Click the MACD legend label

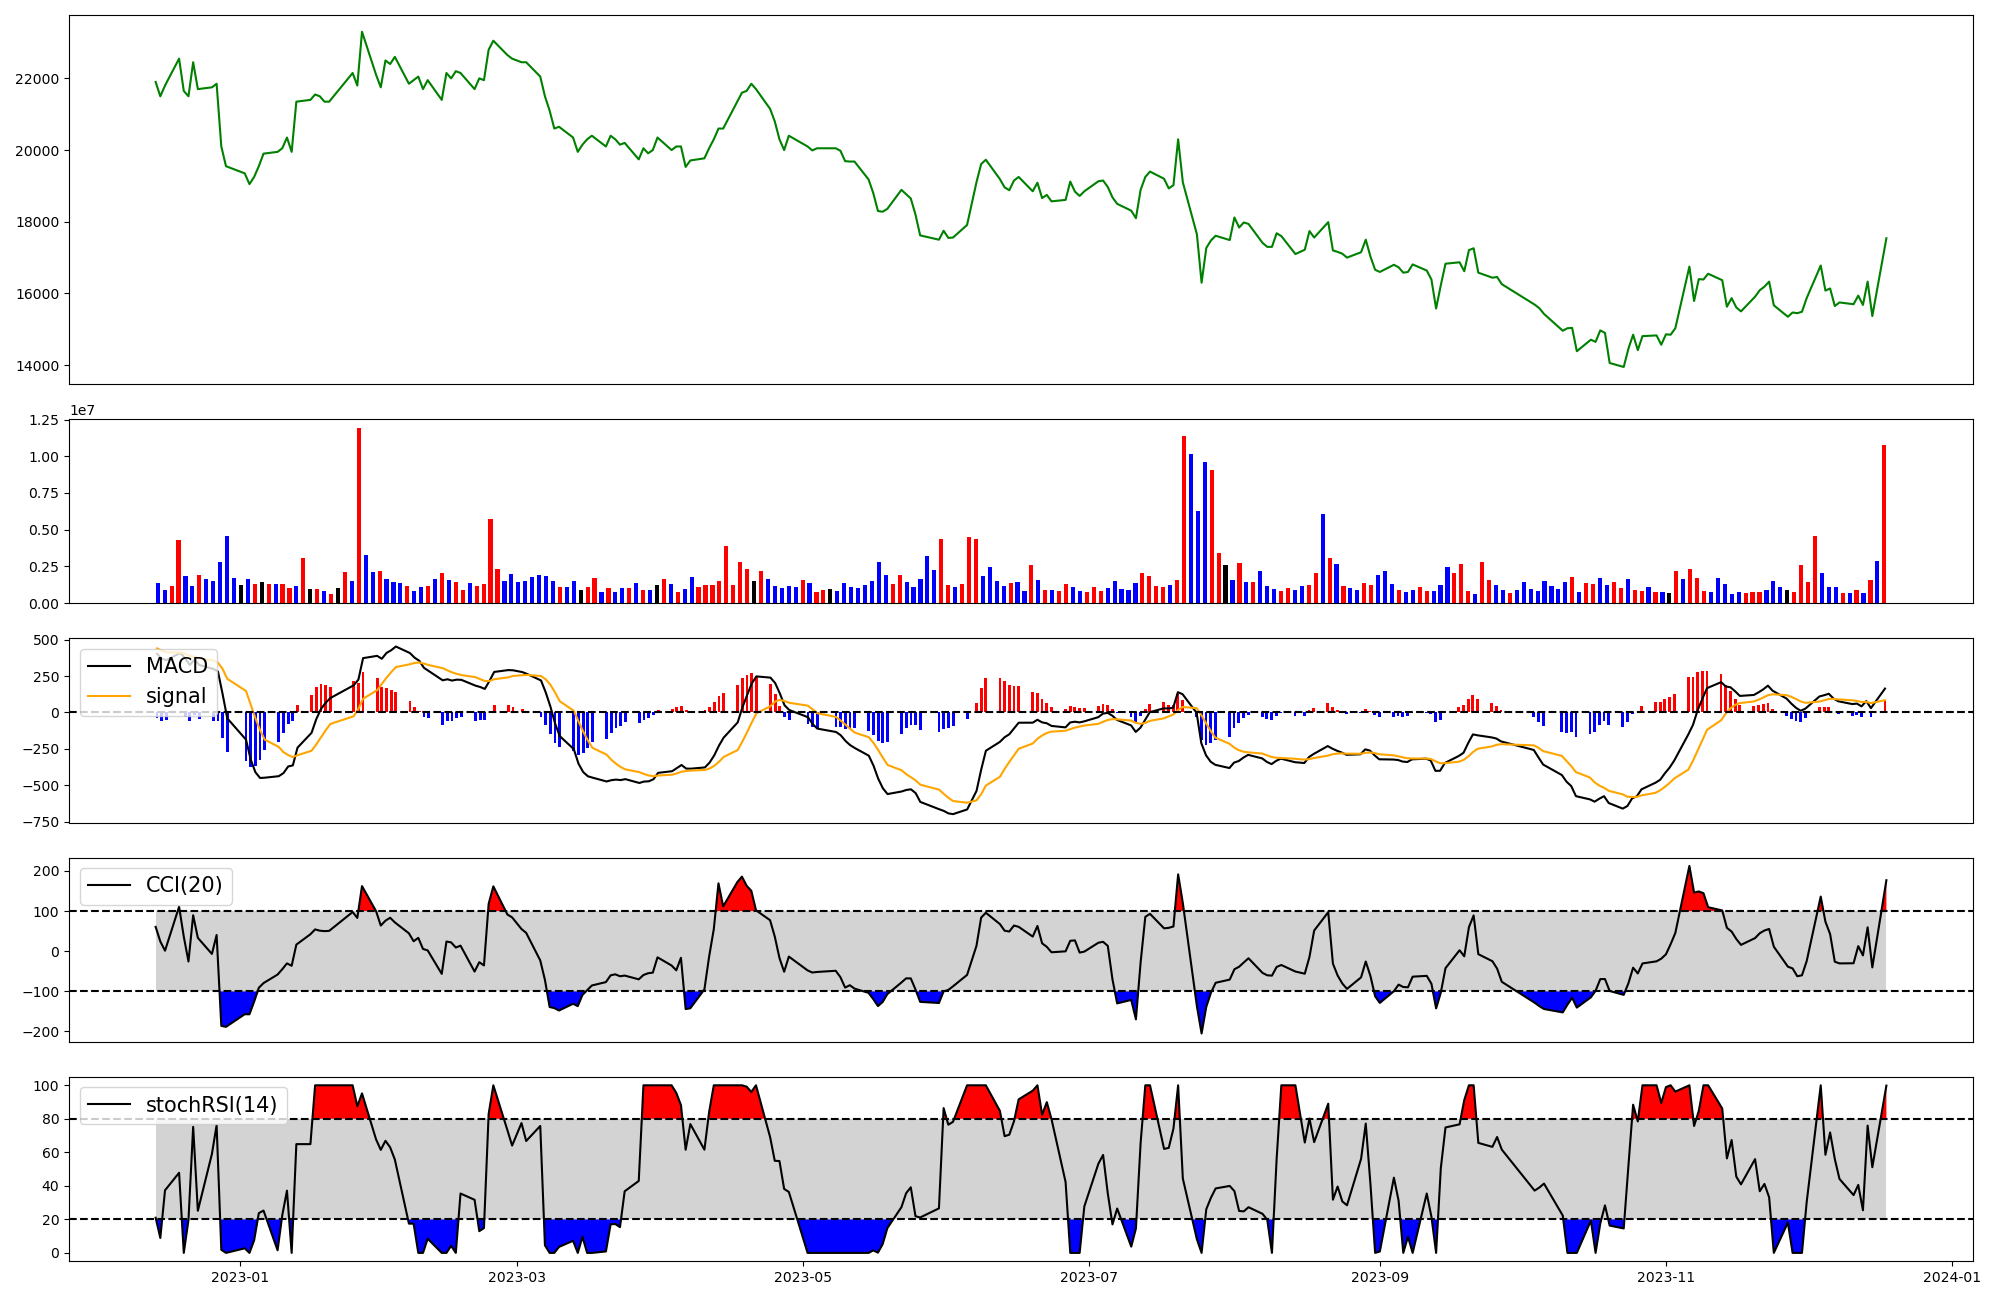176,666
